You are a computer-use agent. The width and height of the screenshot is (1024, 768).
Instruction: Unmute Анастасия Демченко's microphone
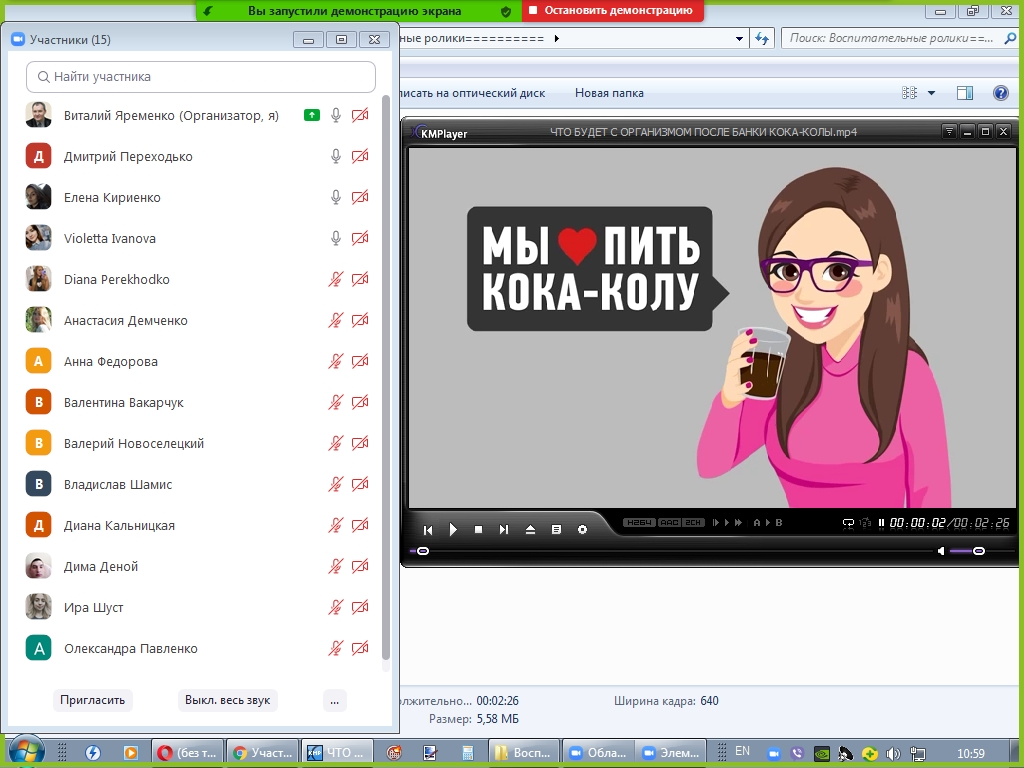336,321
